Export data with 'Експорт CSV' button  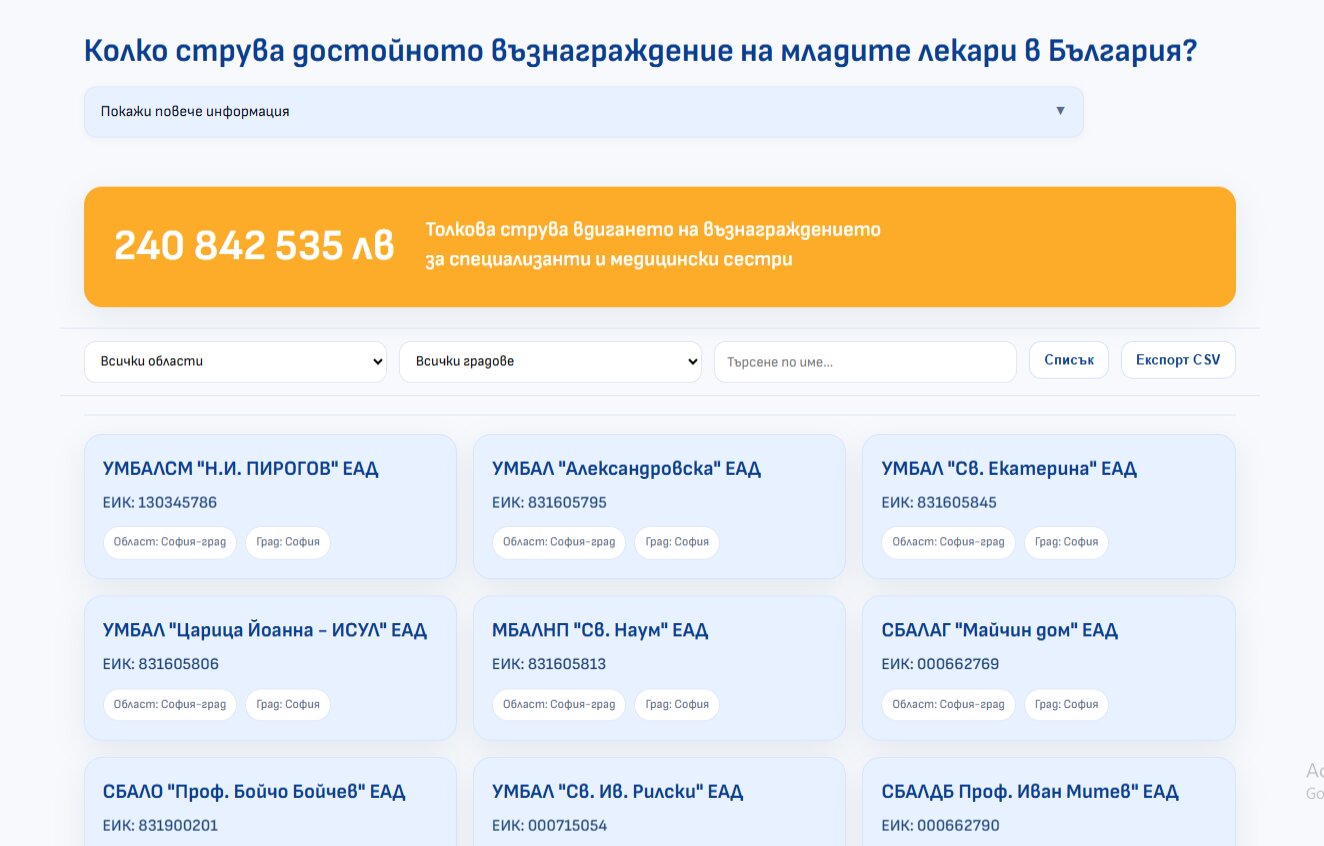1178,360
